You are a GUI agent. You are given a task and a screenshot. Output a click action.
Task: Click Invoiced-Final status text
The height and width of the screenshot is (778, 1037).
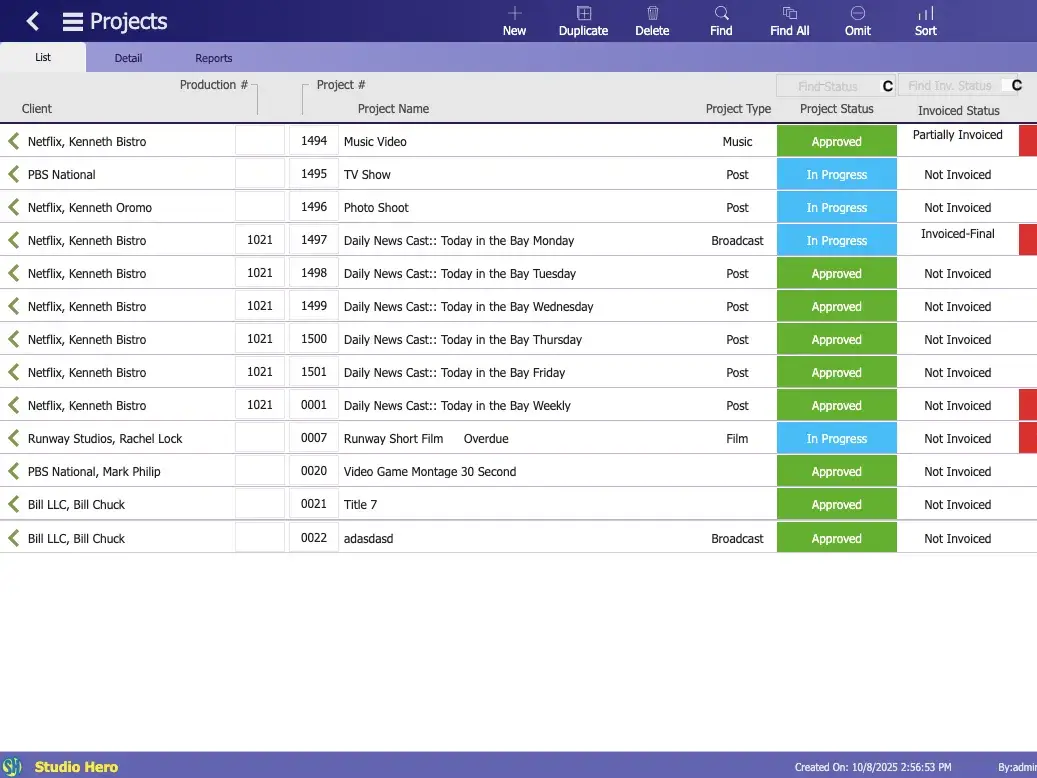pyautogui.click(x=958, y=233)
